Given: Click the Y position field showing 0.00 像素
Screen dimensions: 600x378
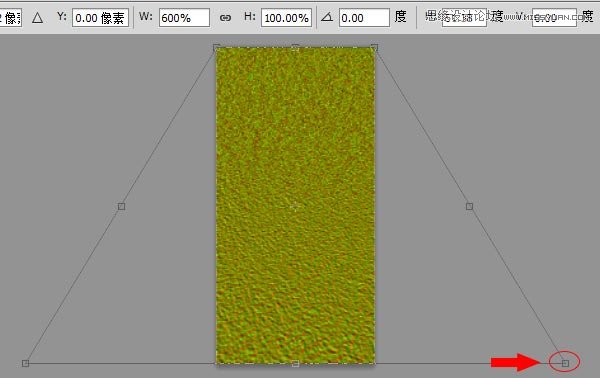Looking at the screenshot, I should tap(100, 18).
